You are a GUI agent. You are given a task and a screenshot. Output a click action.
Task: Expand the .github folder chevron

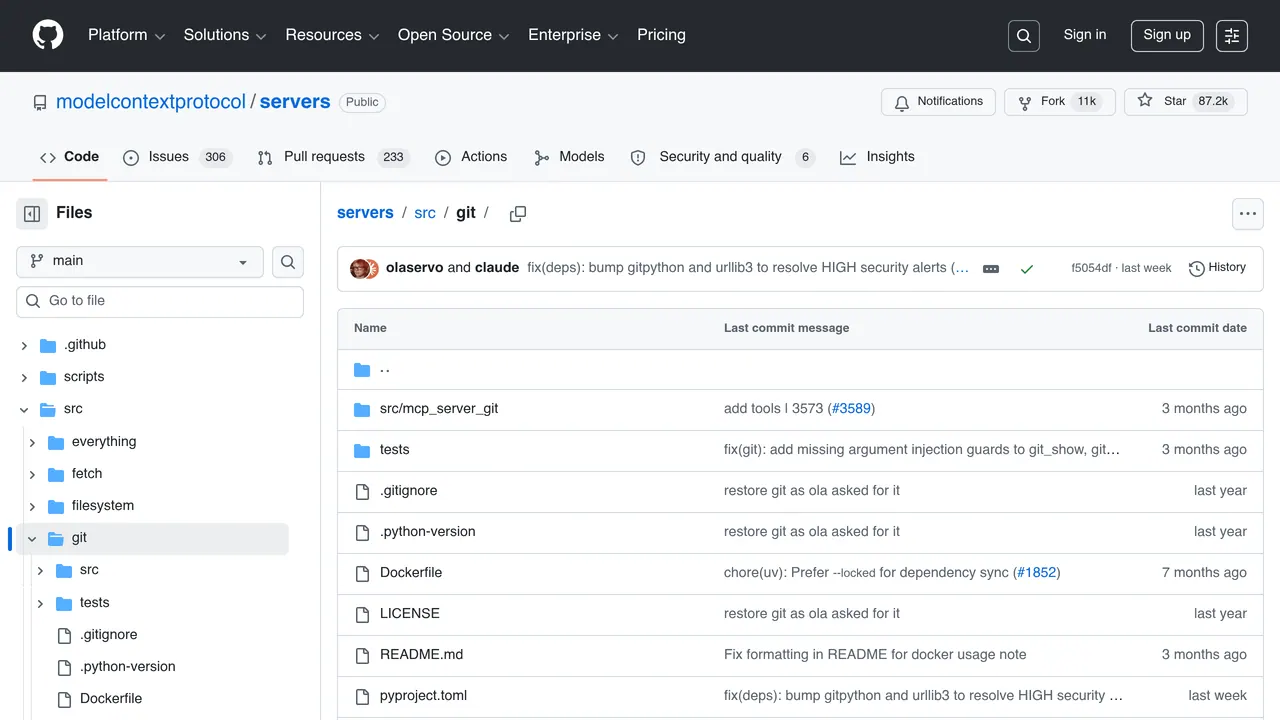[24, 346]
